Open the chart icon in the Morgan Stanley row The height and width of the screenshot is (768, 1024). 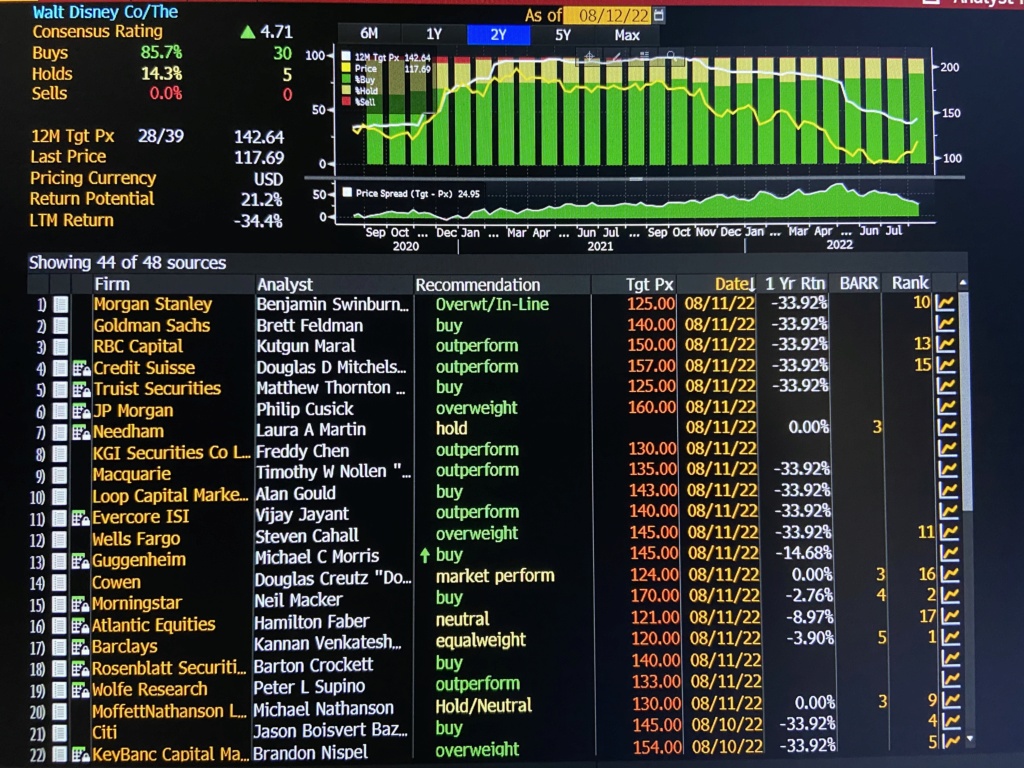coord(944,304)
